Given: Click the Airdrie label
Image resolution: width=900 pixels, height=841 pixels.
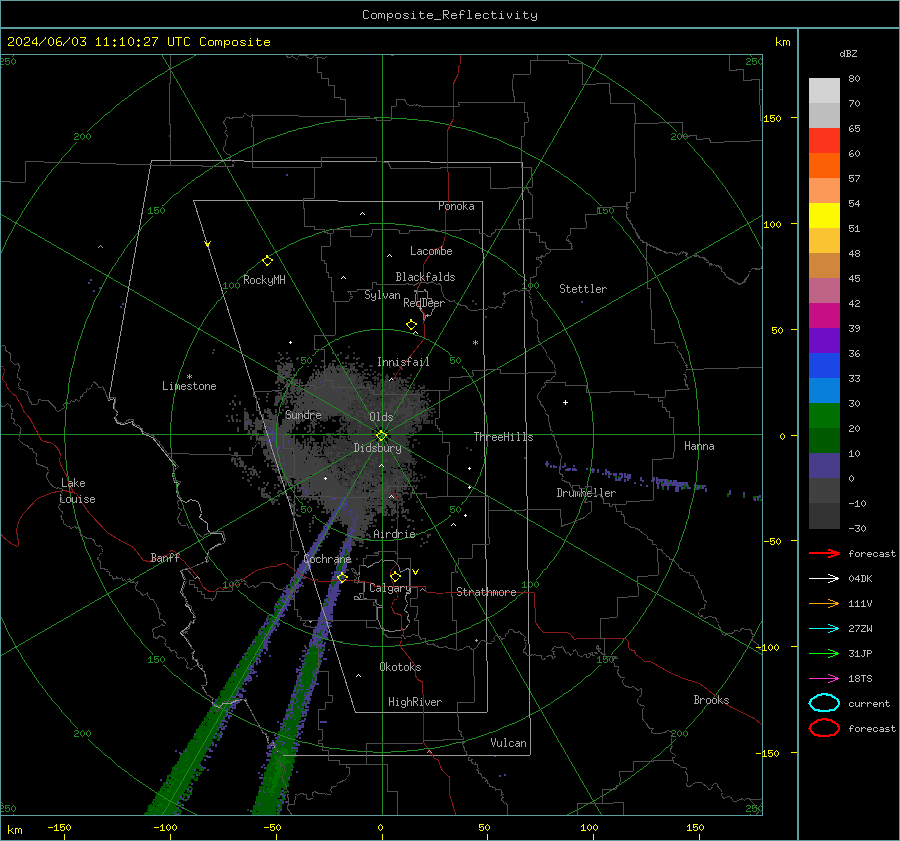Looking at the screenshot, I should 394,534.
